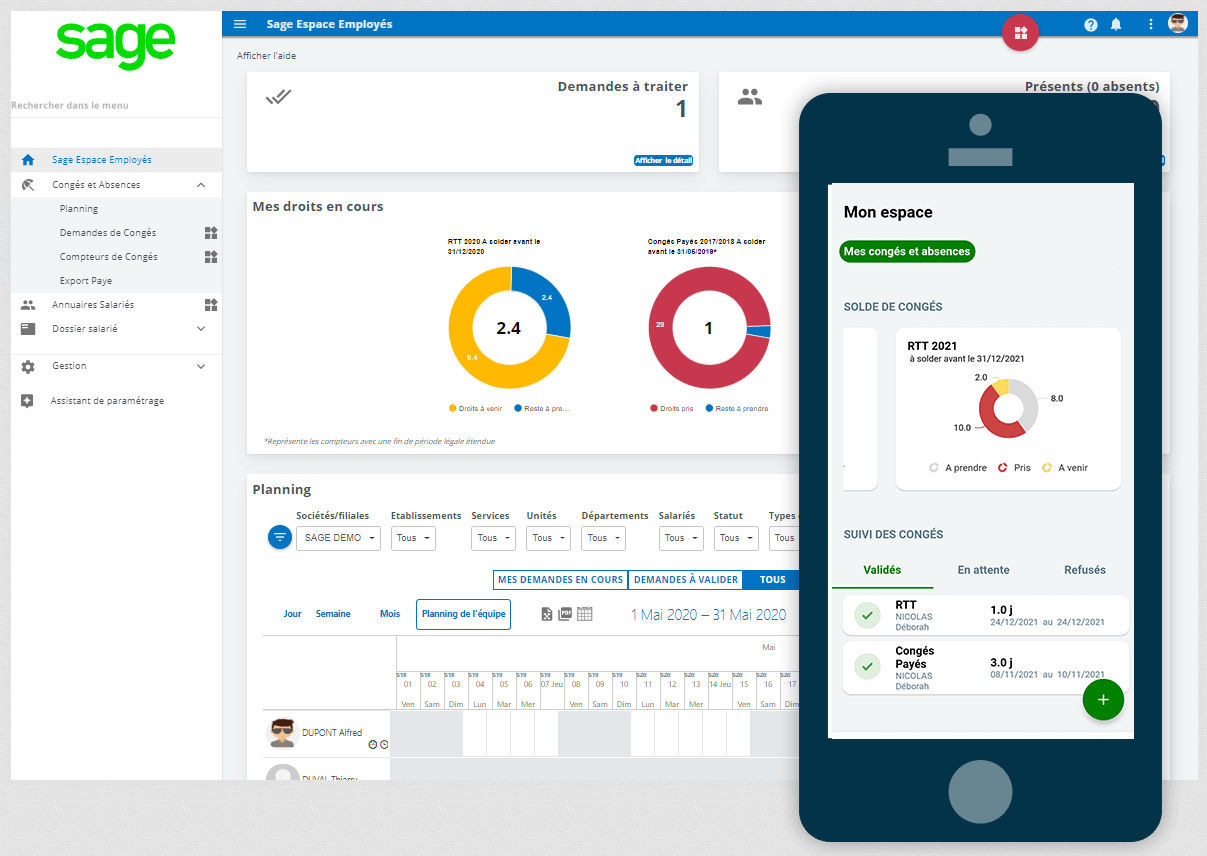Open the hamburger menu icon
This screenshot has width=1207, height=856.
coord(239,23)
